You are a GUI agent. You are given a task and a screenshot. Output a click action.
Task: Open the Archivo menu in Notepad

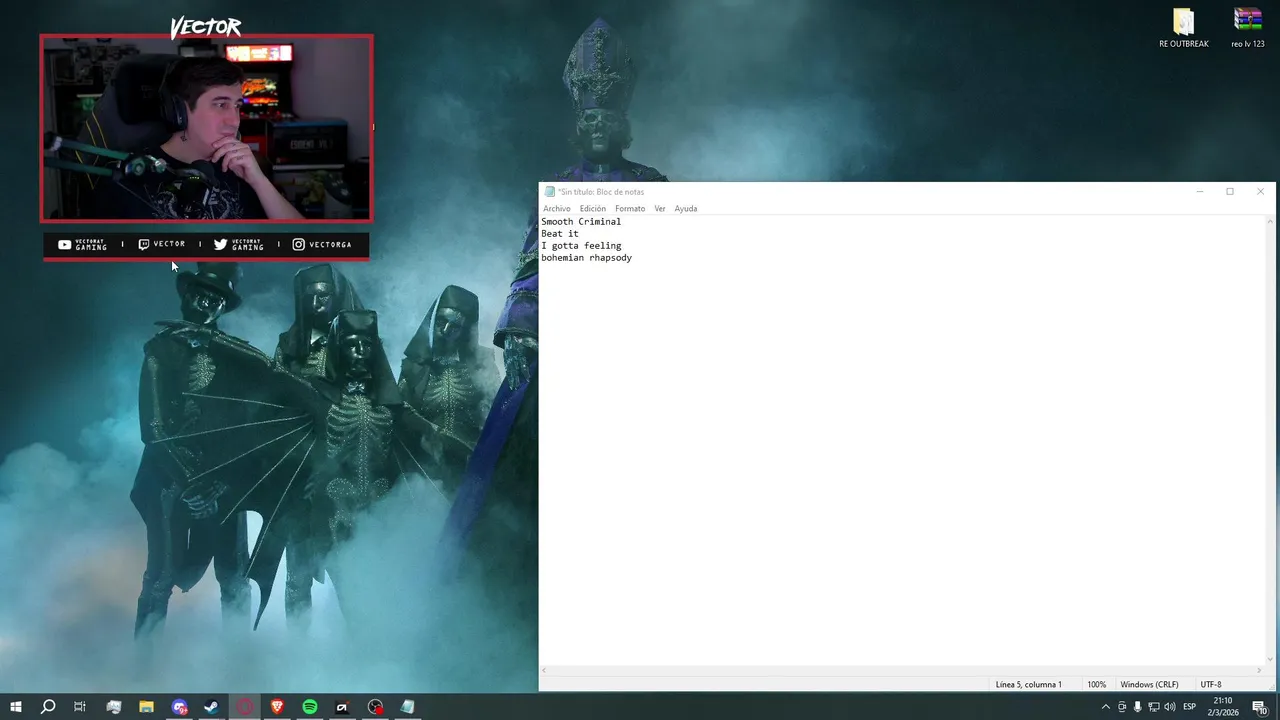(556, 209)
